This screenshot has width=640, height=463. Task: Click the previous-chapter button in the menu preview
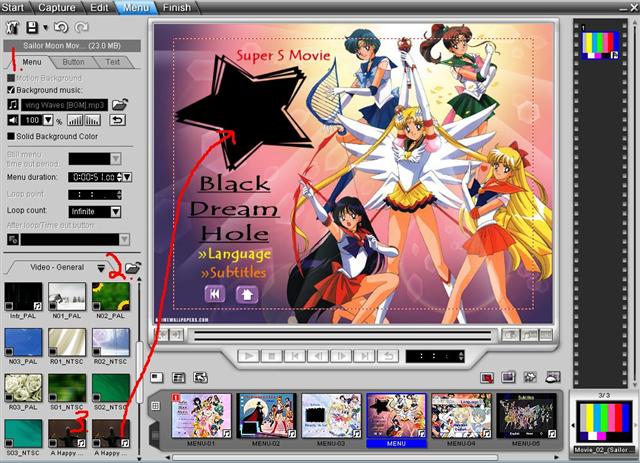215,294
